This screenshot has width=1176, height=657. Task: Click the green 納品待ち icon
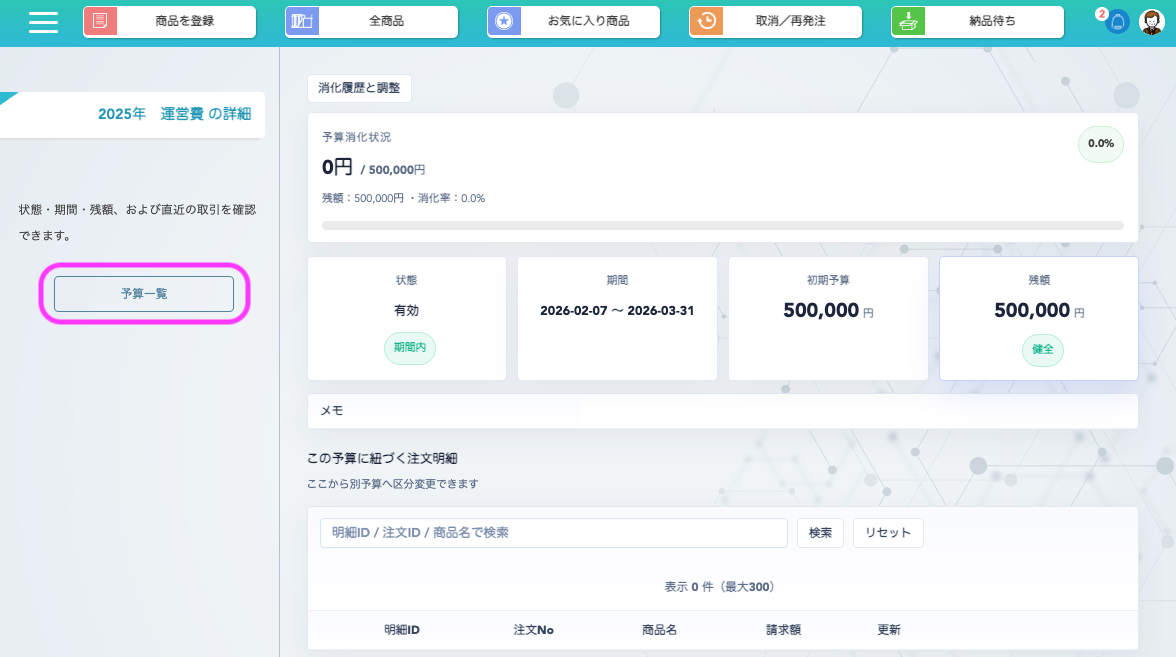pyautogui.click(x=908, y=22)
